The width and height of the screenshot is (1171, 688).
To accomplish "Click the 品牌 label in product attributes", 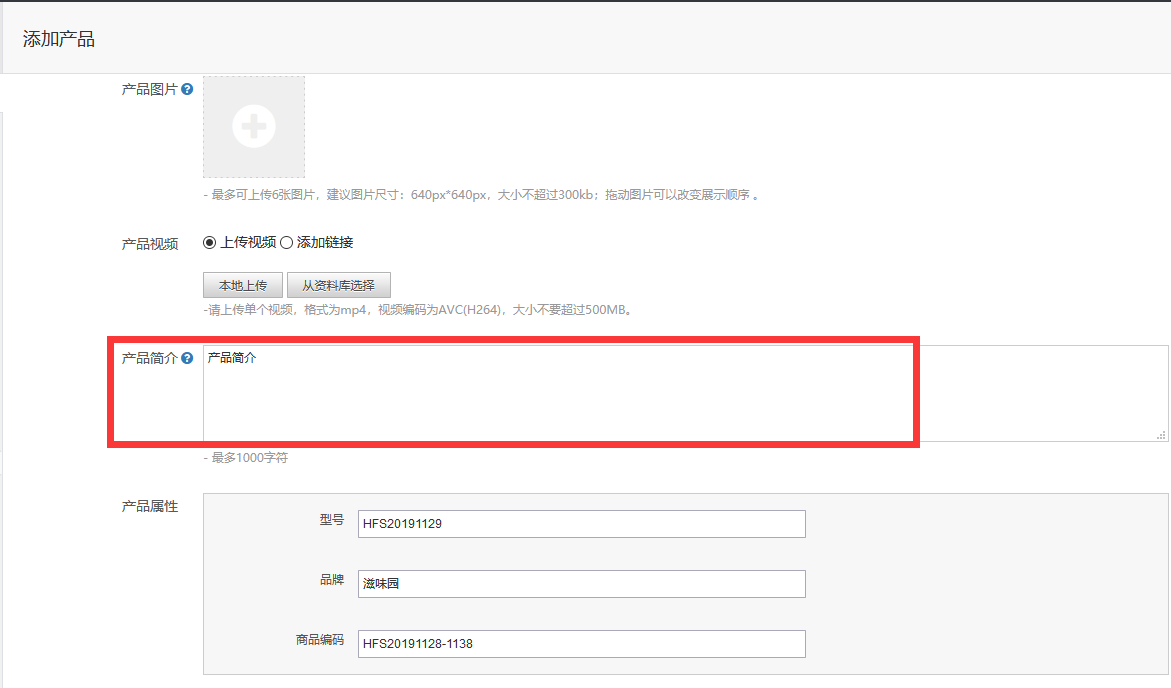I will pyautogui.click(x=332, y=580).
